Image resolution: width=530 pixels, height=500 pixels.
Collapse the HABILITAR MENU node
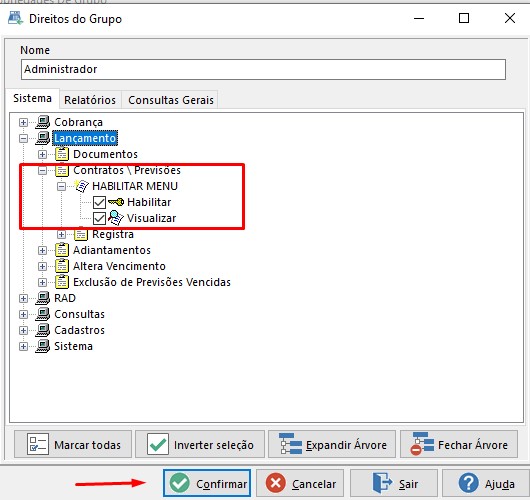pyautogui.click(x=61, y=186)
